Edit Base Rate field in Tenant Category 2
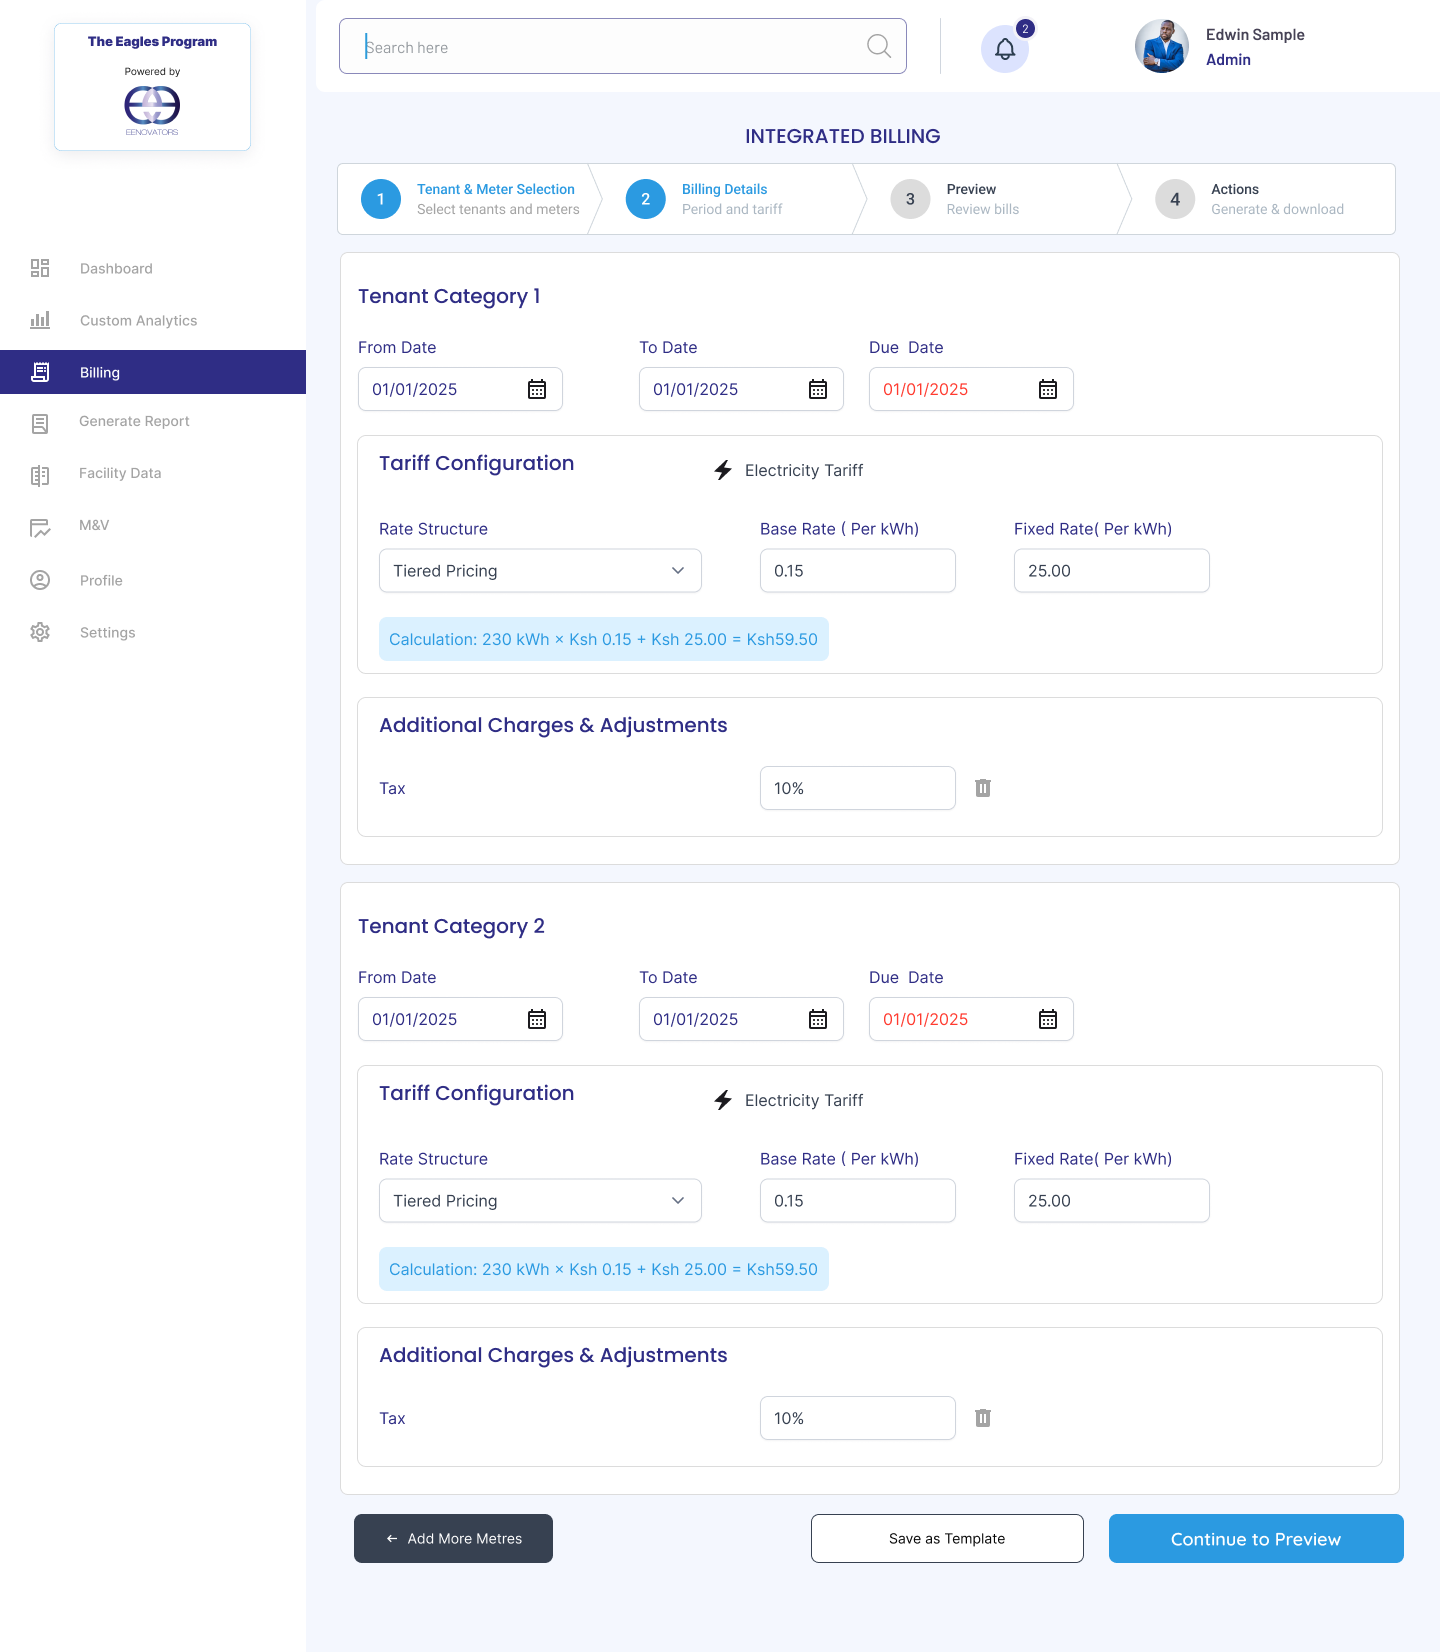Image resolution: width=1440 pixels, height=1652 pixels. 858,1201
